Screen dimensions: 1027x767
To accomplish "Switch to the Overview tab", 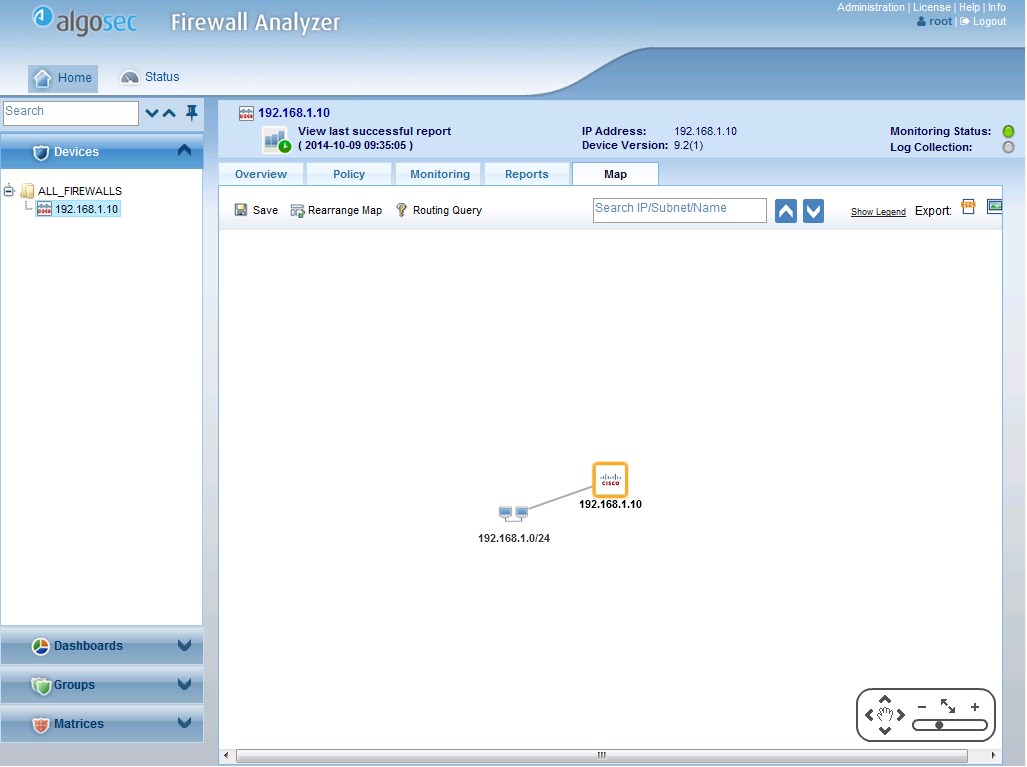I will (x=261, y=174).
